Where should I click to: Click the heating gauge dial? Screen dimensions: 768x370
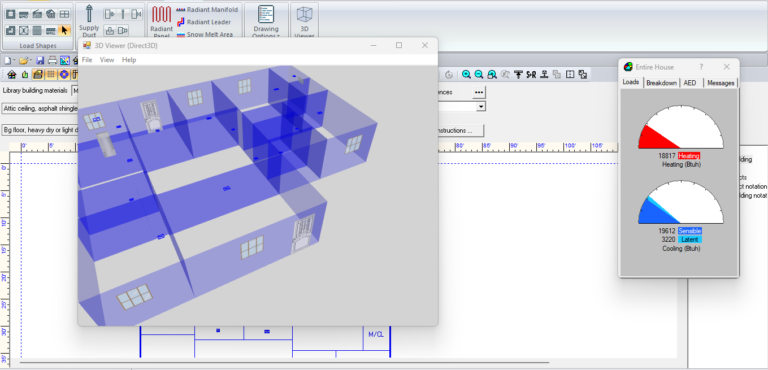point(680,127)
